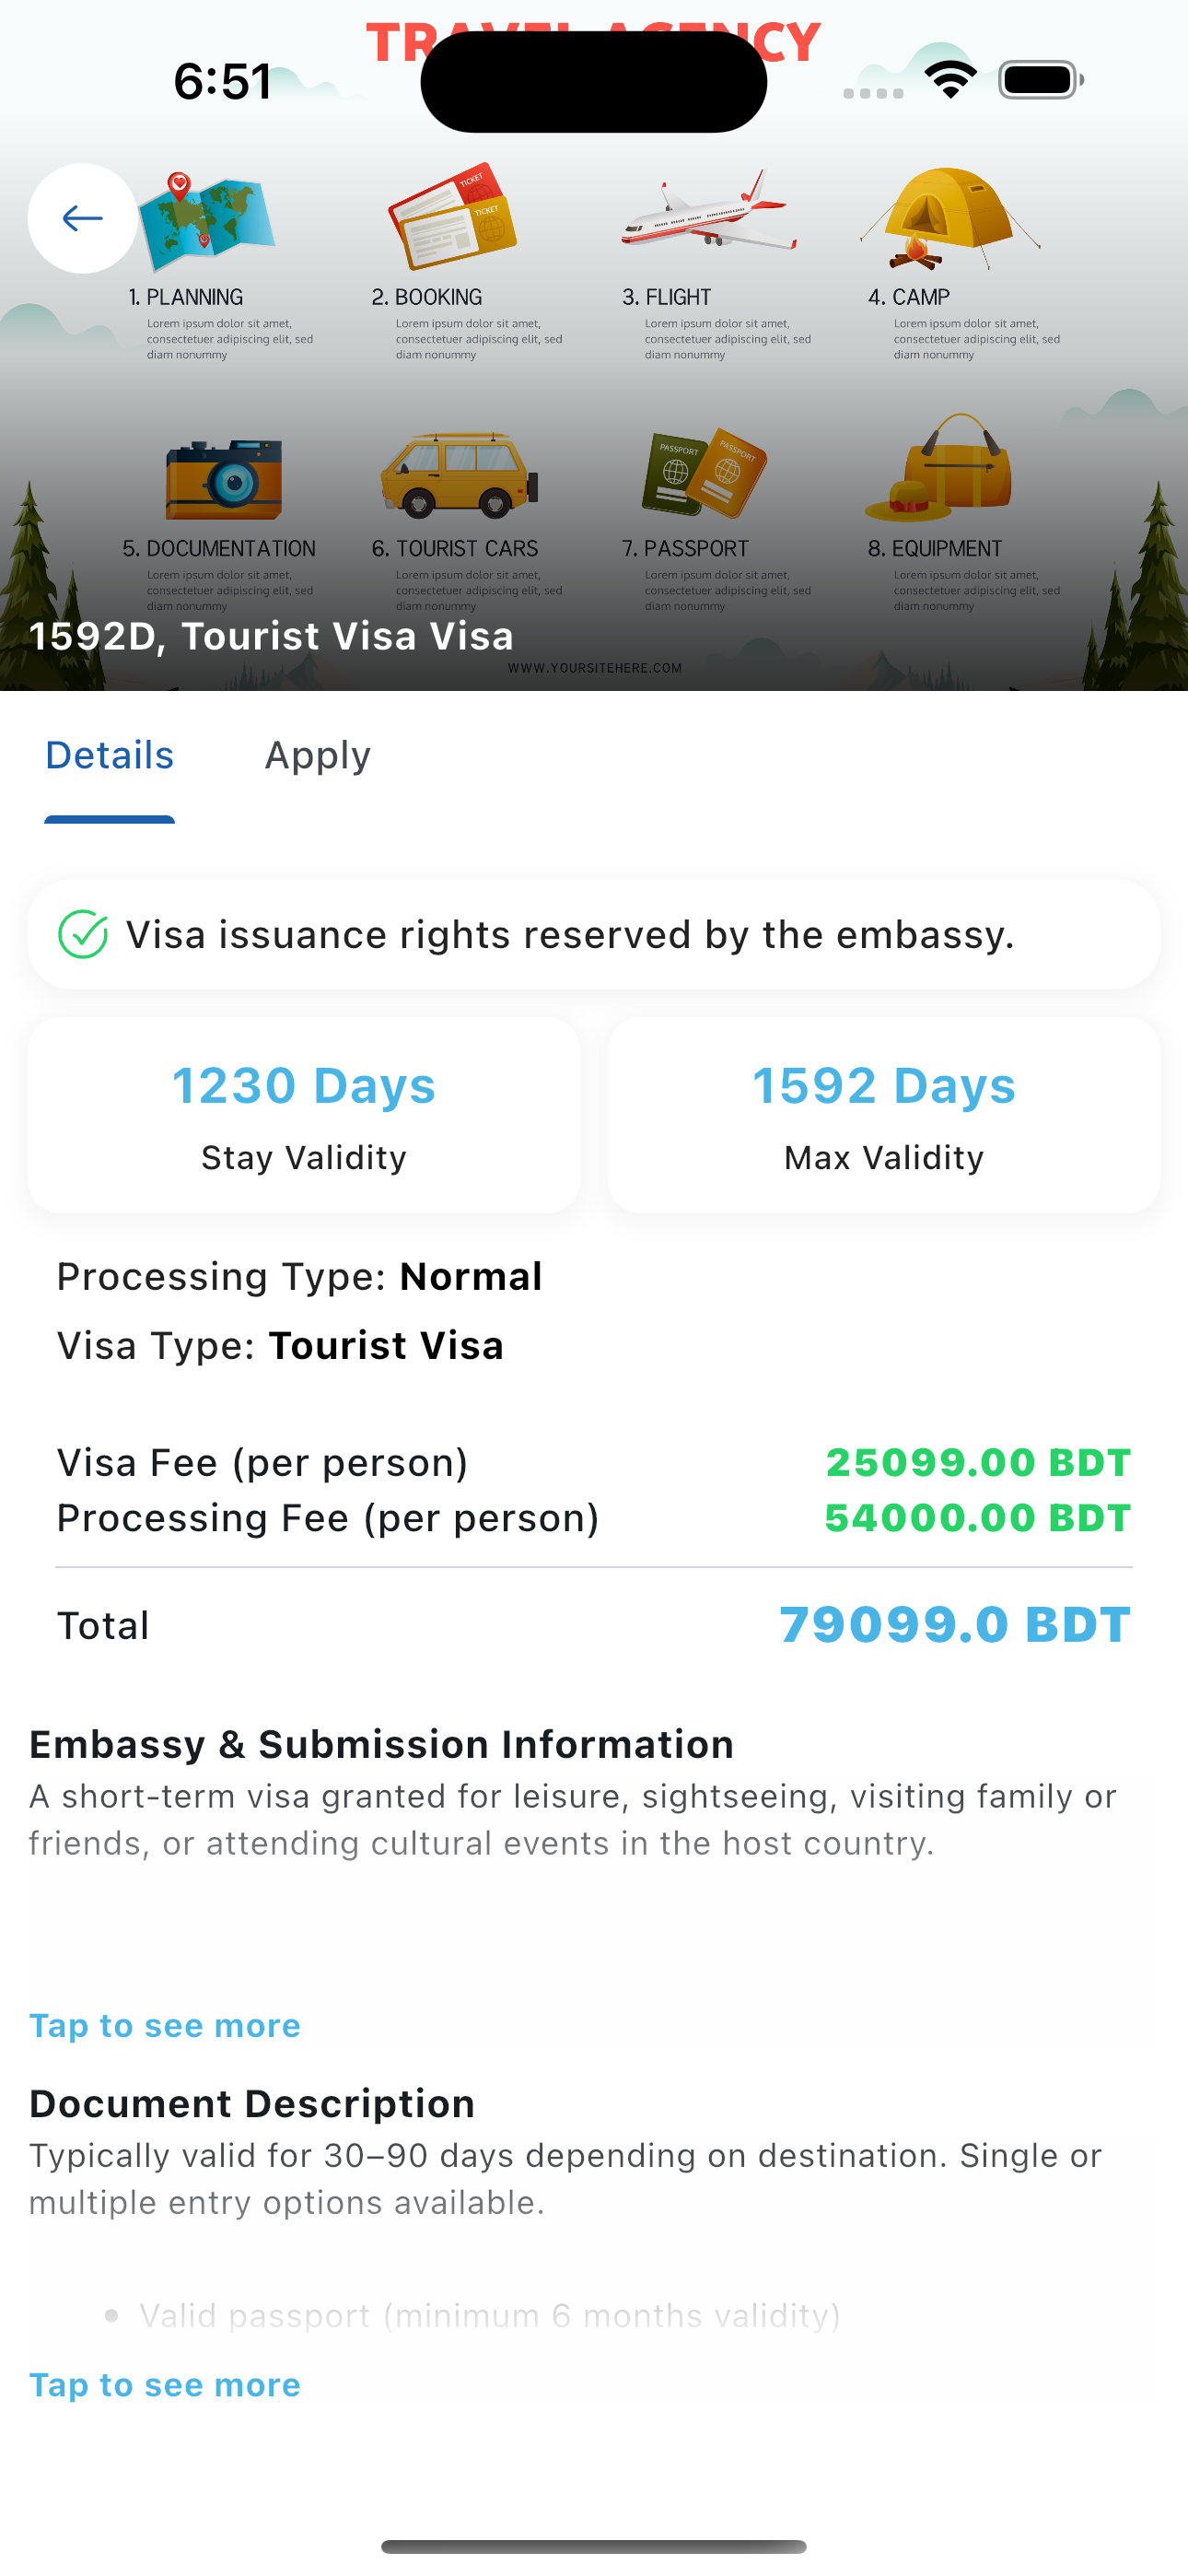Tap the visa issuance rights notice banner
This screenshot has height=2576, width=1188.
(594, 935)
